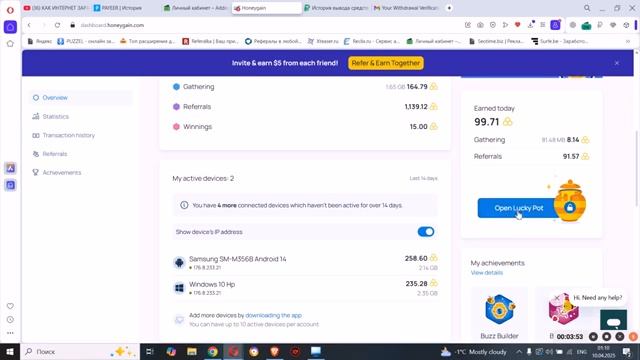Image resolution: width=640 pixels, height=360 pixels.
Task: Switch to the YouTube browser tab
Action: 56,8
